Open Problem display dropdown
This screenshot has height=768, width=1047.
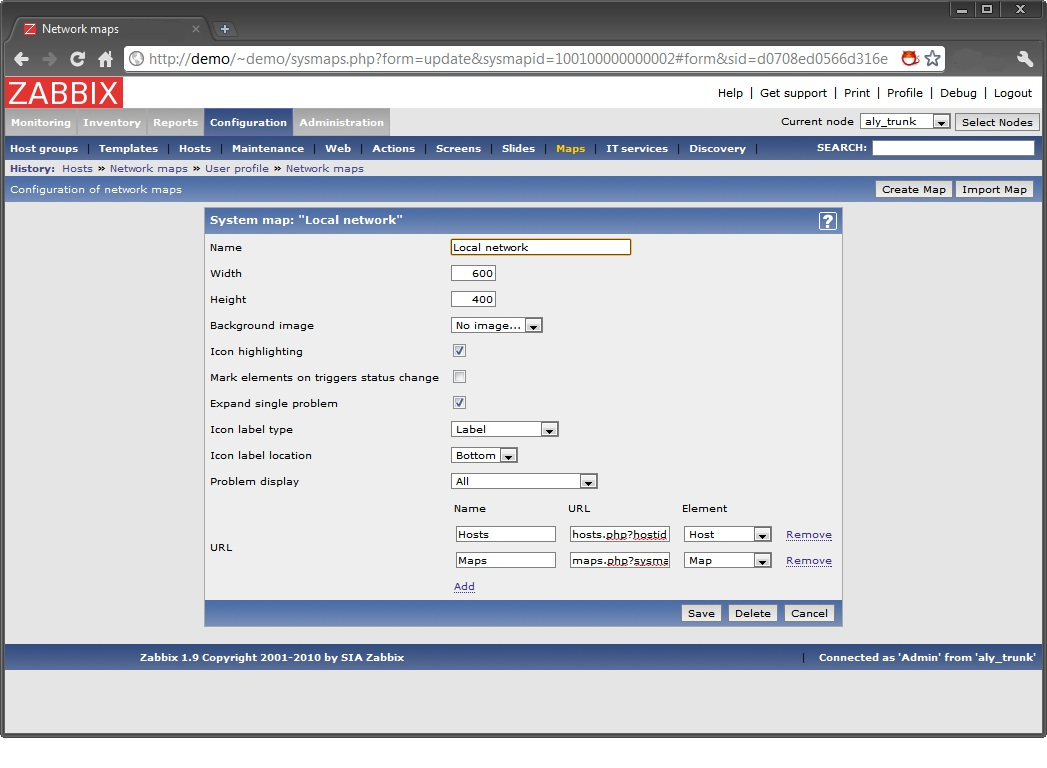[x=524, y=482]
